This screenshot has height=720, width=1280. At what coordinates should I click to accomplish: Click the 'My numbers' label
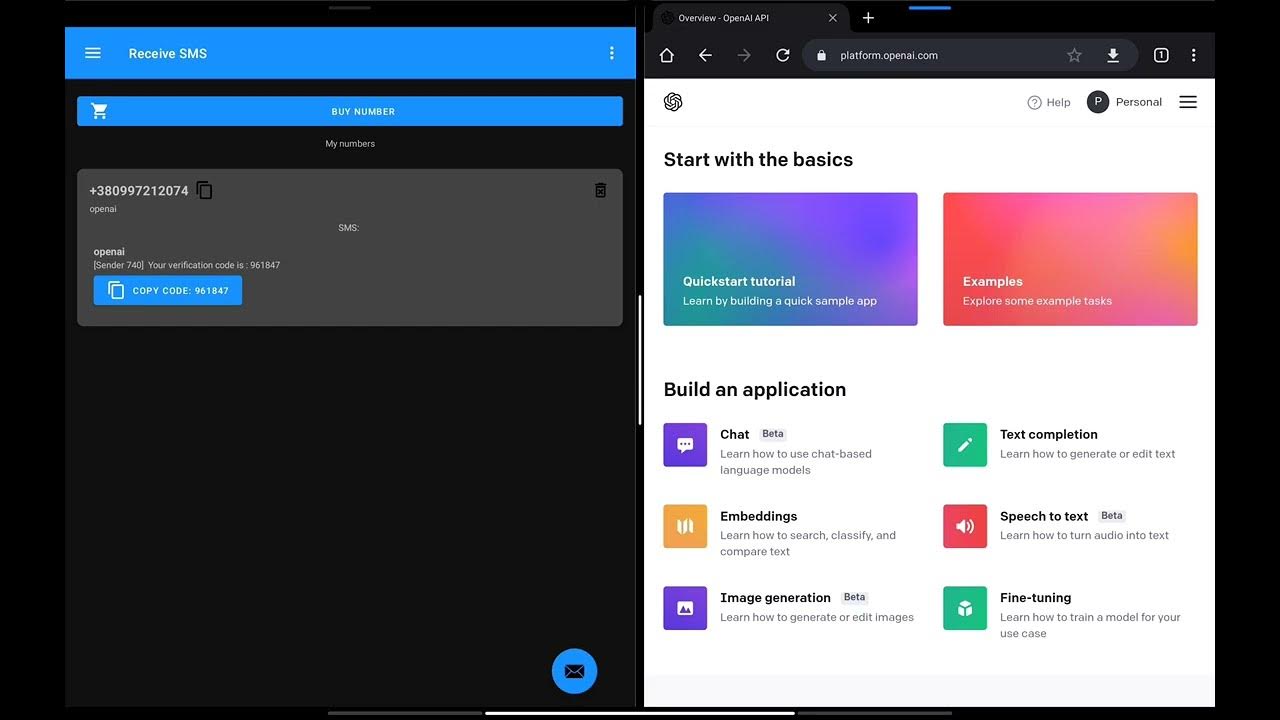coord(350,143)
